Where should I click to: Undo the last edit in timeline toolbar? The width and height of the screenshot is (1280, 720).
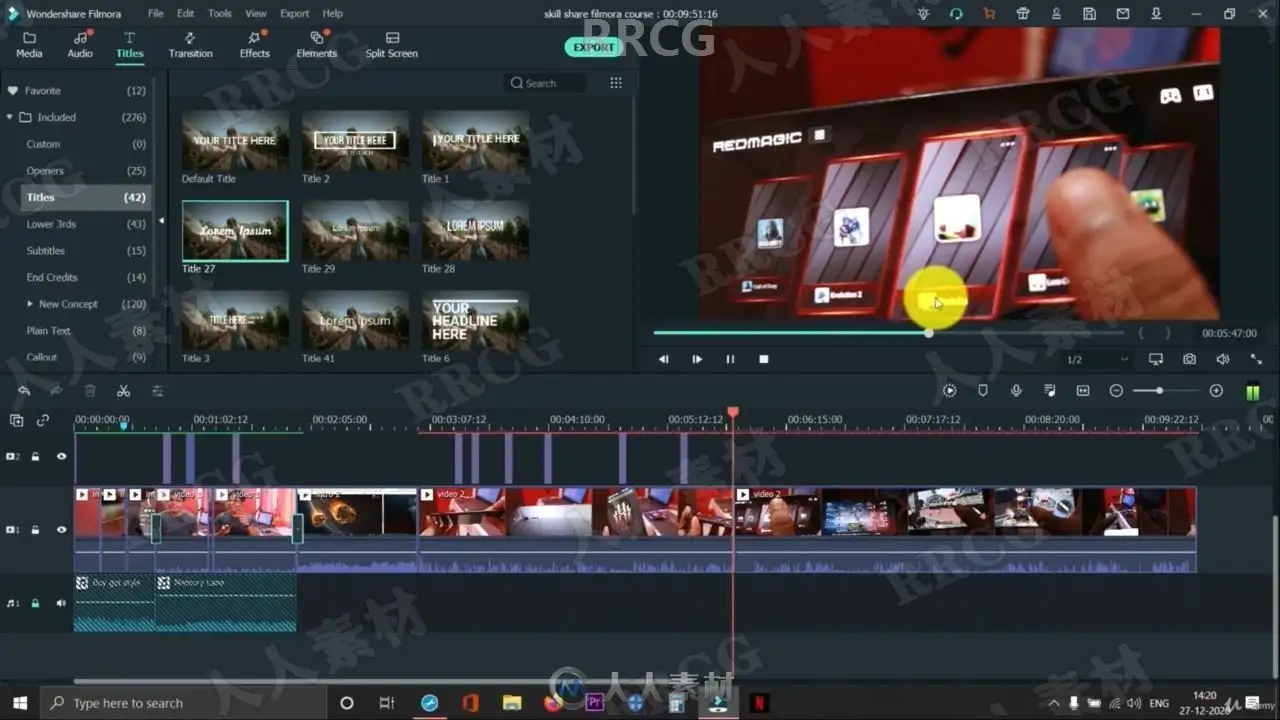[x=24, y=391]
